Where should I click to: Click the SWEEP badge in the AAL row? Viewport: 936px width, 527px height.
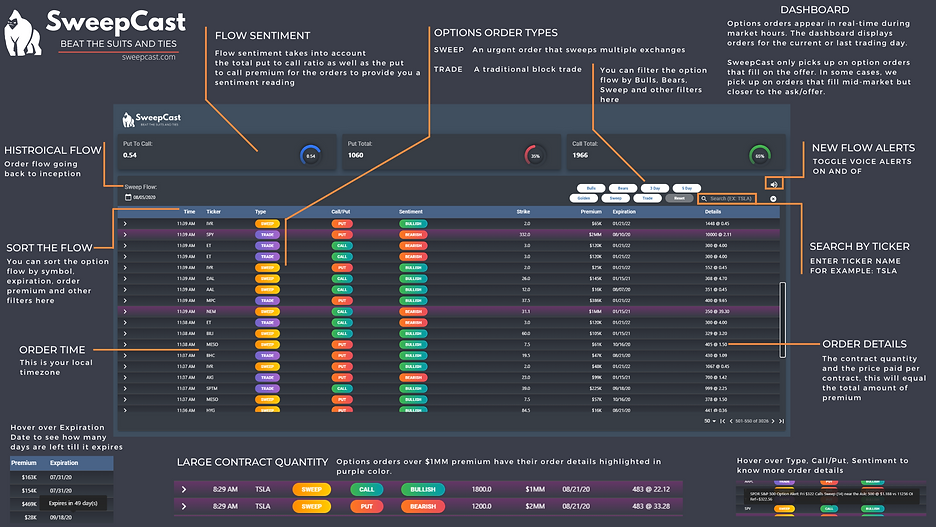(267, 289)
